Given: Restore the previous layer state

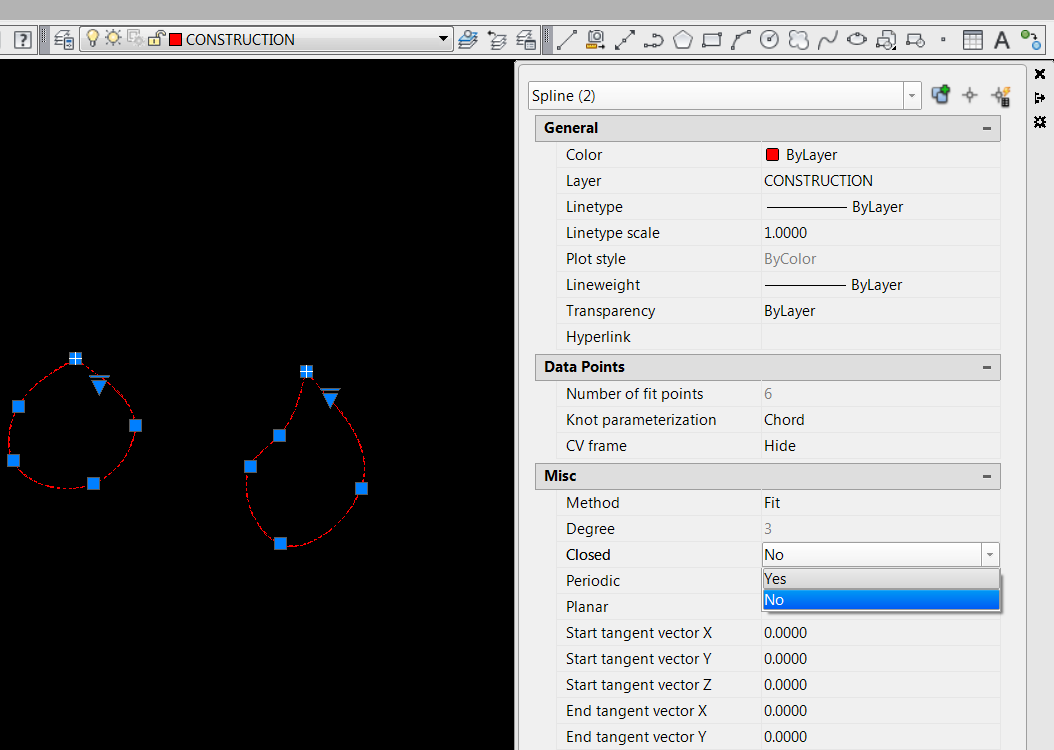Looking at the screenshot, I should pos(497,40).
